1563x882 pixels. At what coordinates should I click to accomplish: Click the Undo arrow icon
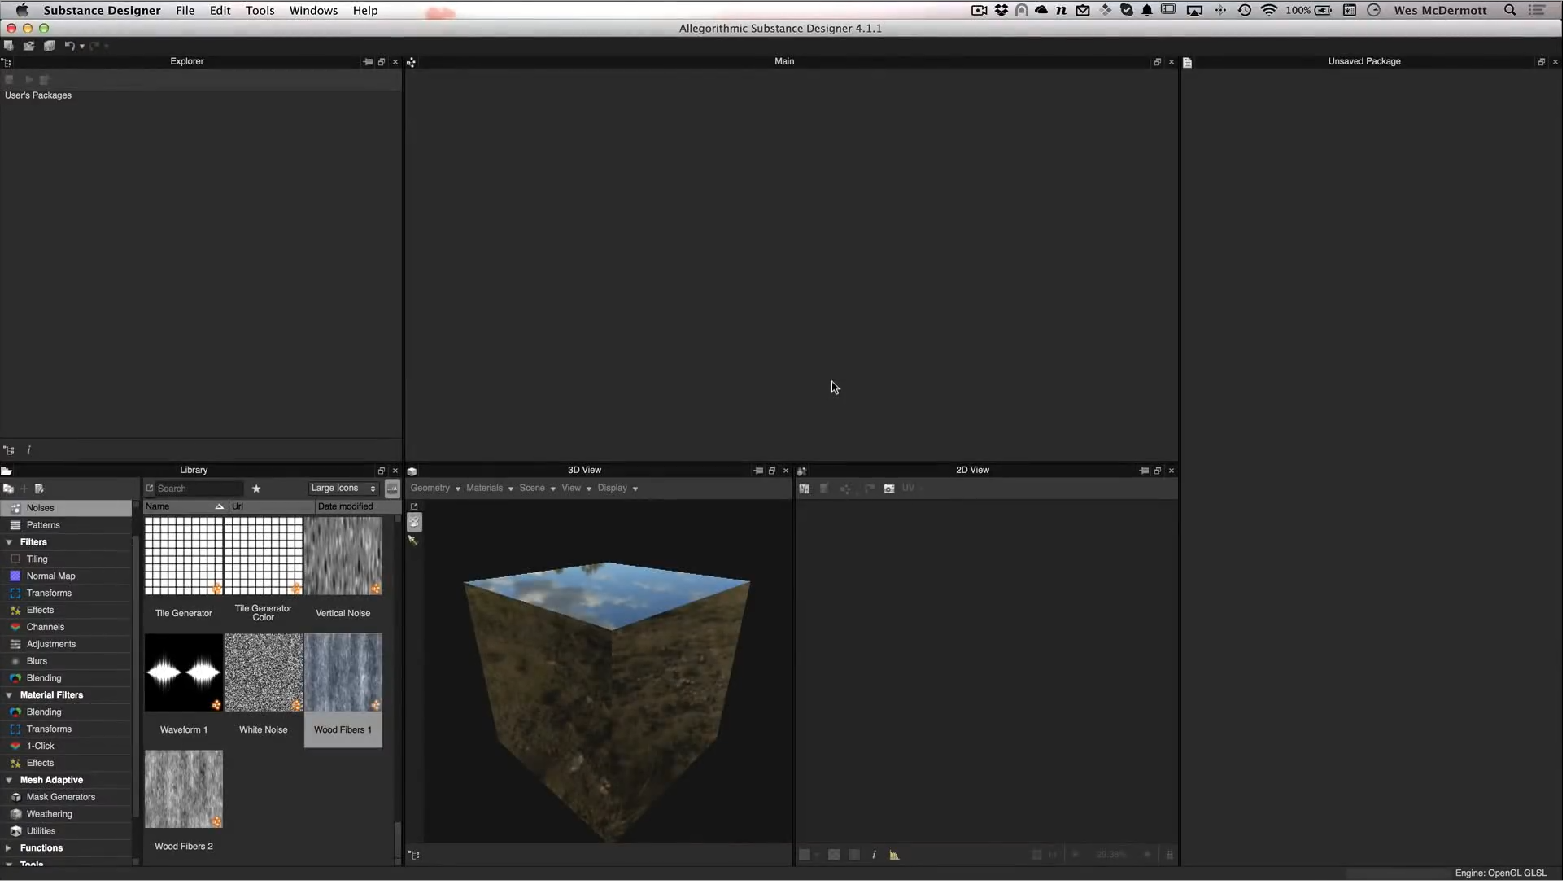pyautogui.click(x=69, y=46)
